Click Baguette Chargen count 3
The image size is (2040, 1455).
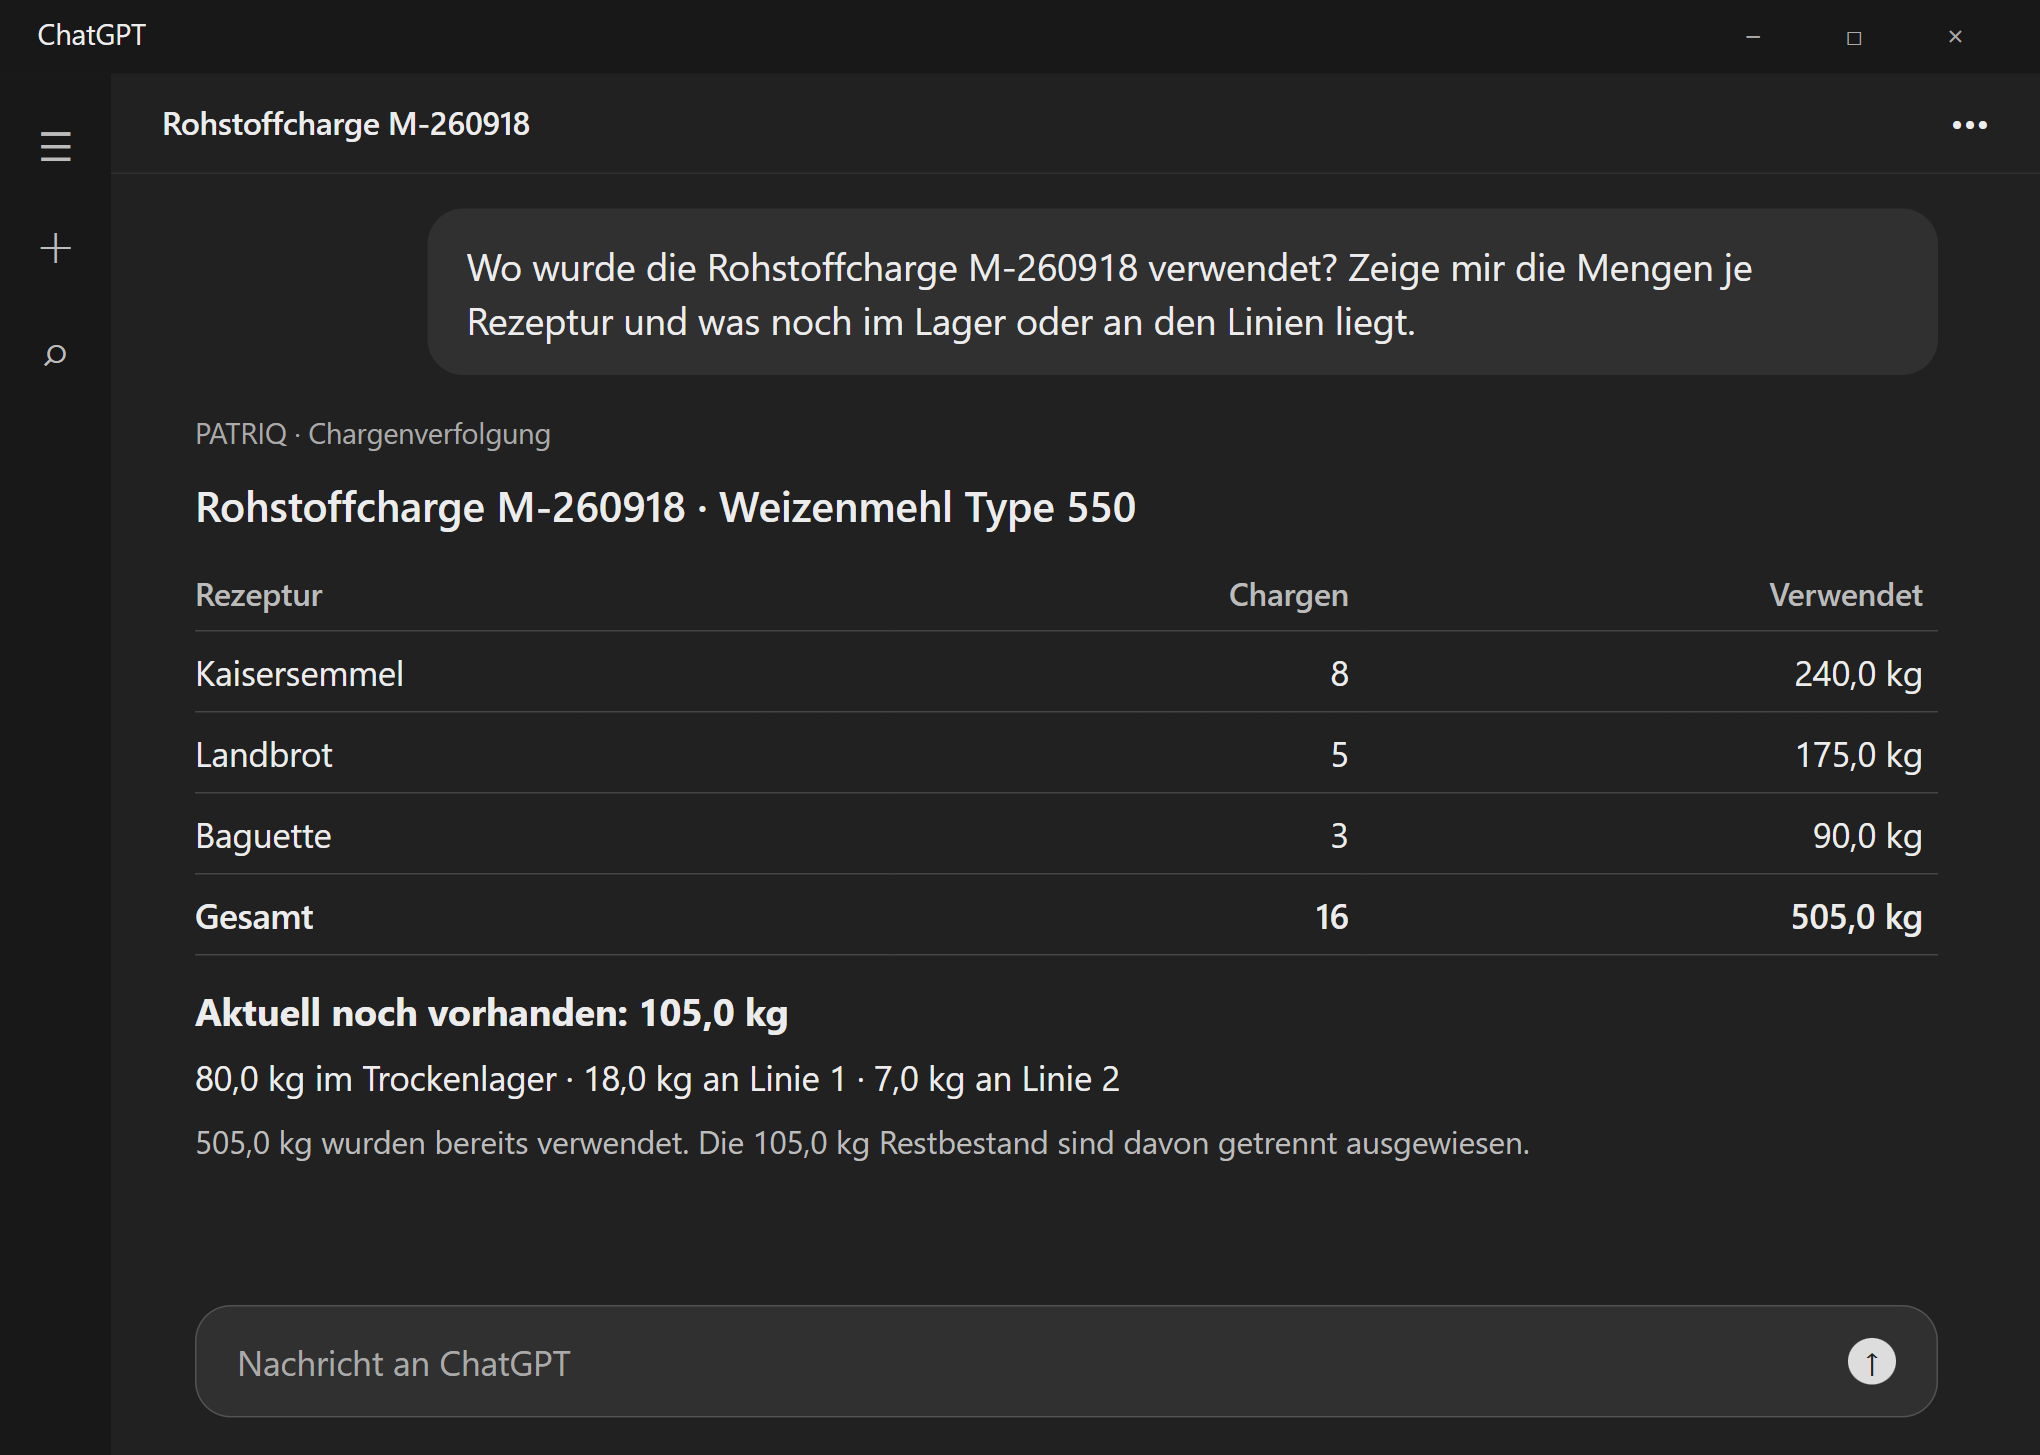(1339, 836)
